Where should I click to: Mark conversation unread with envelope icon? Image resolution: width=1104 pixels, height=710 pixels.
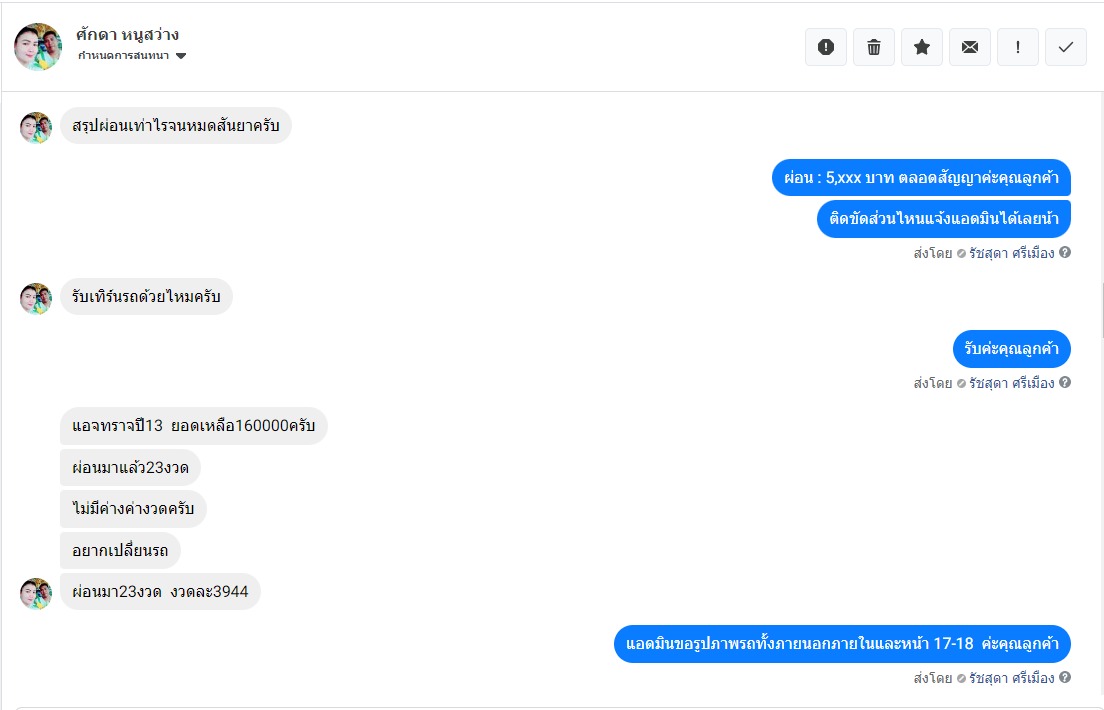pyautogui.click(x=970, y=47)
